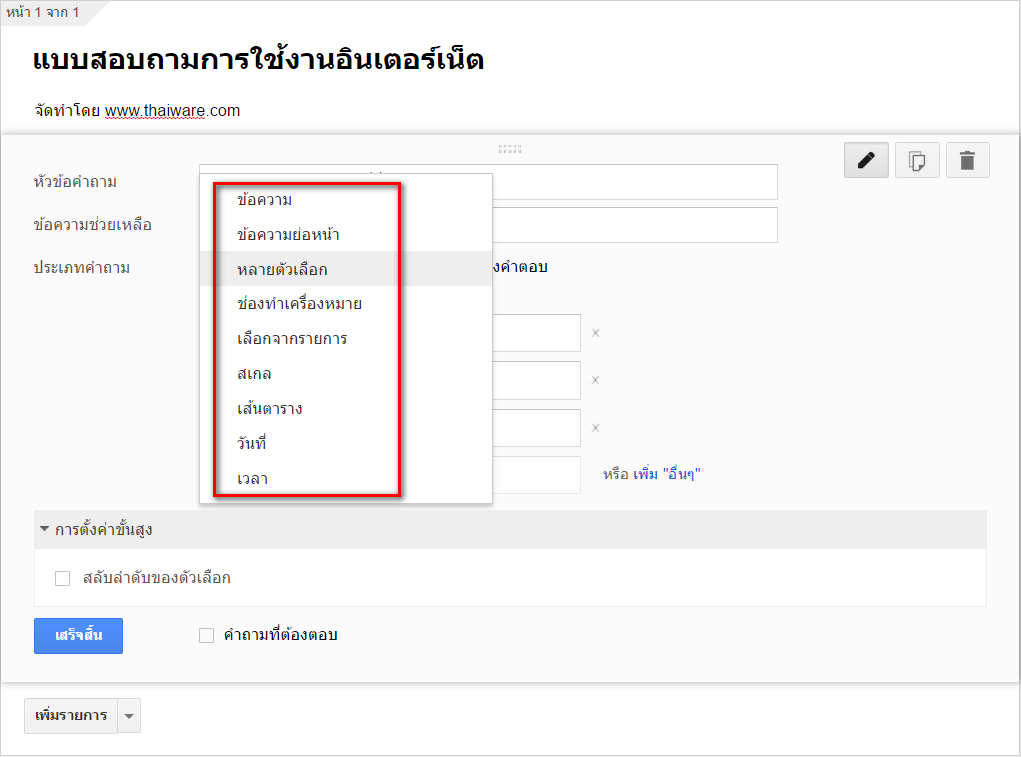This screenshot has height=757, width=1021.
Task: Enable สลับลำดับของตัวเลือก checkbox
Action: click(63, 578)
